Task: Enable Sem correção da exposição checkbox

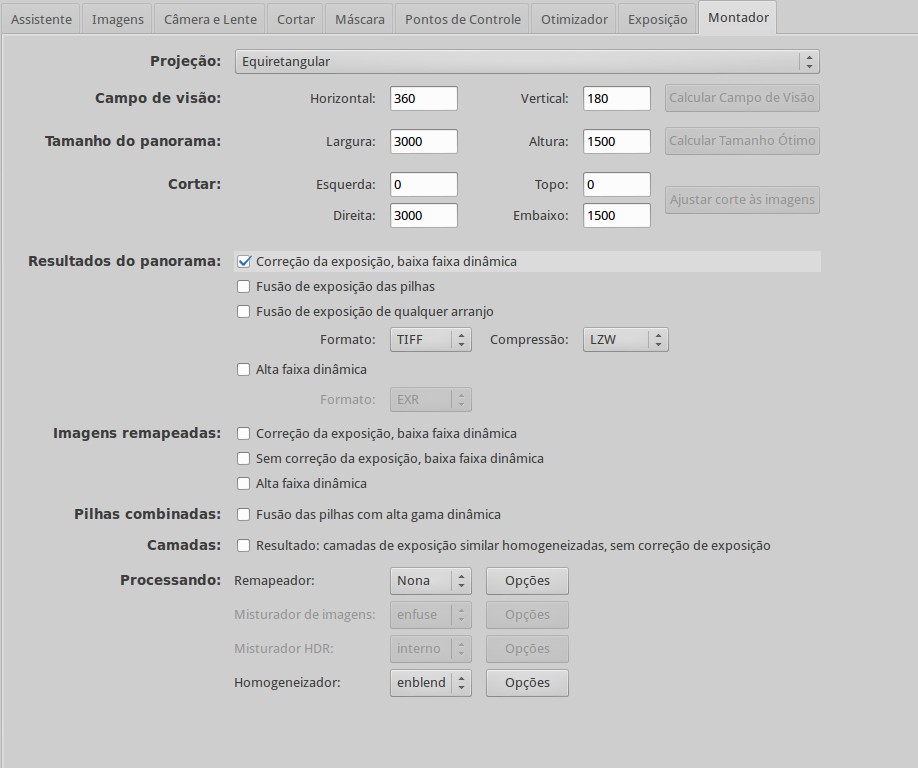Action: 243,459
